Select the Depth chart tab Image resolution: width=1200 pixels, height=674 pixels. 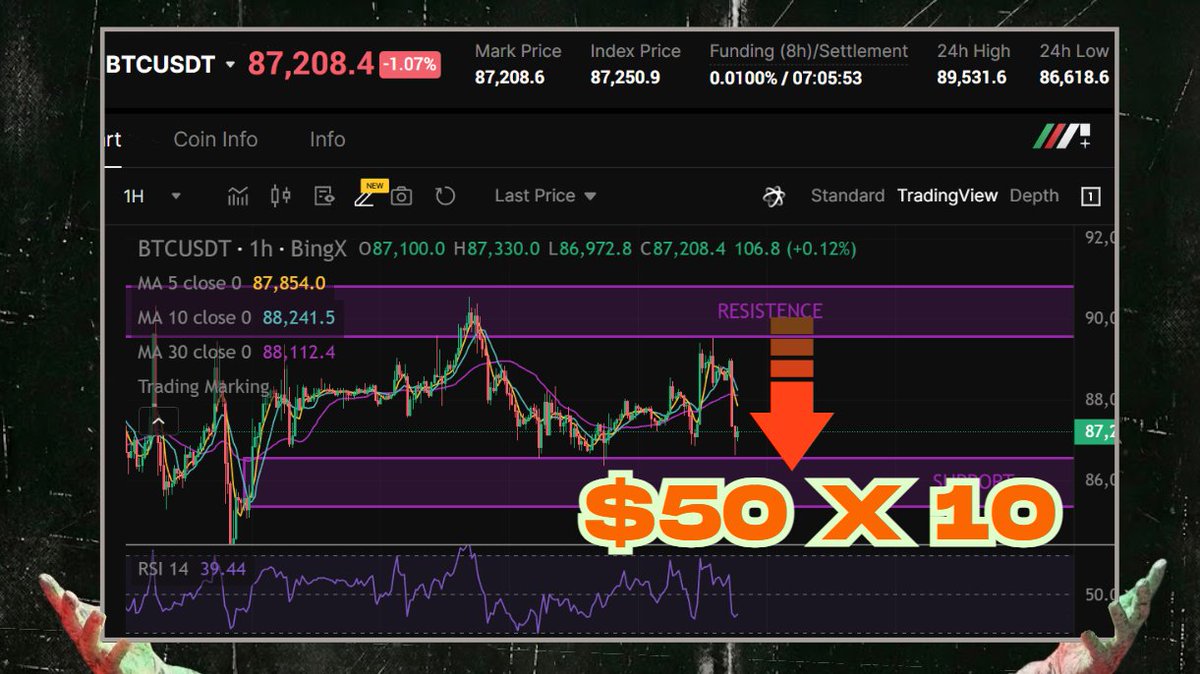(1034, 196)
